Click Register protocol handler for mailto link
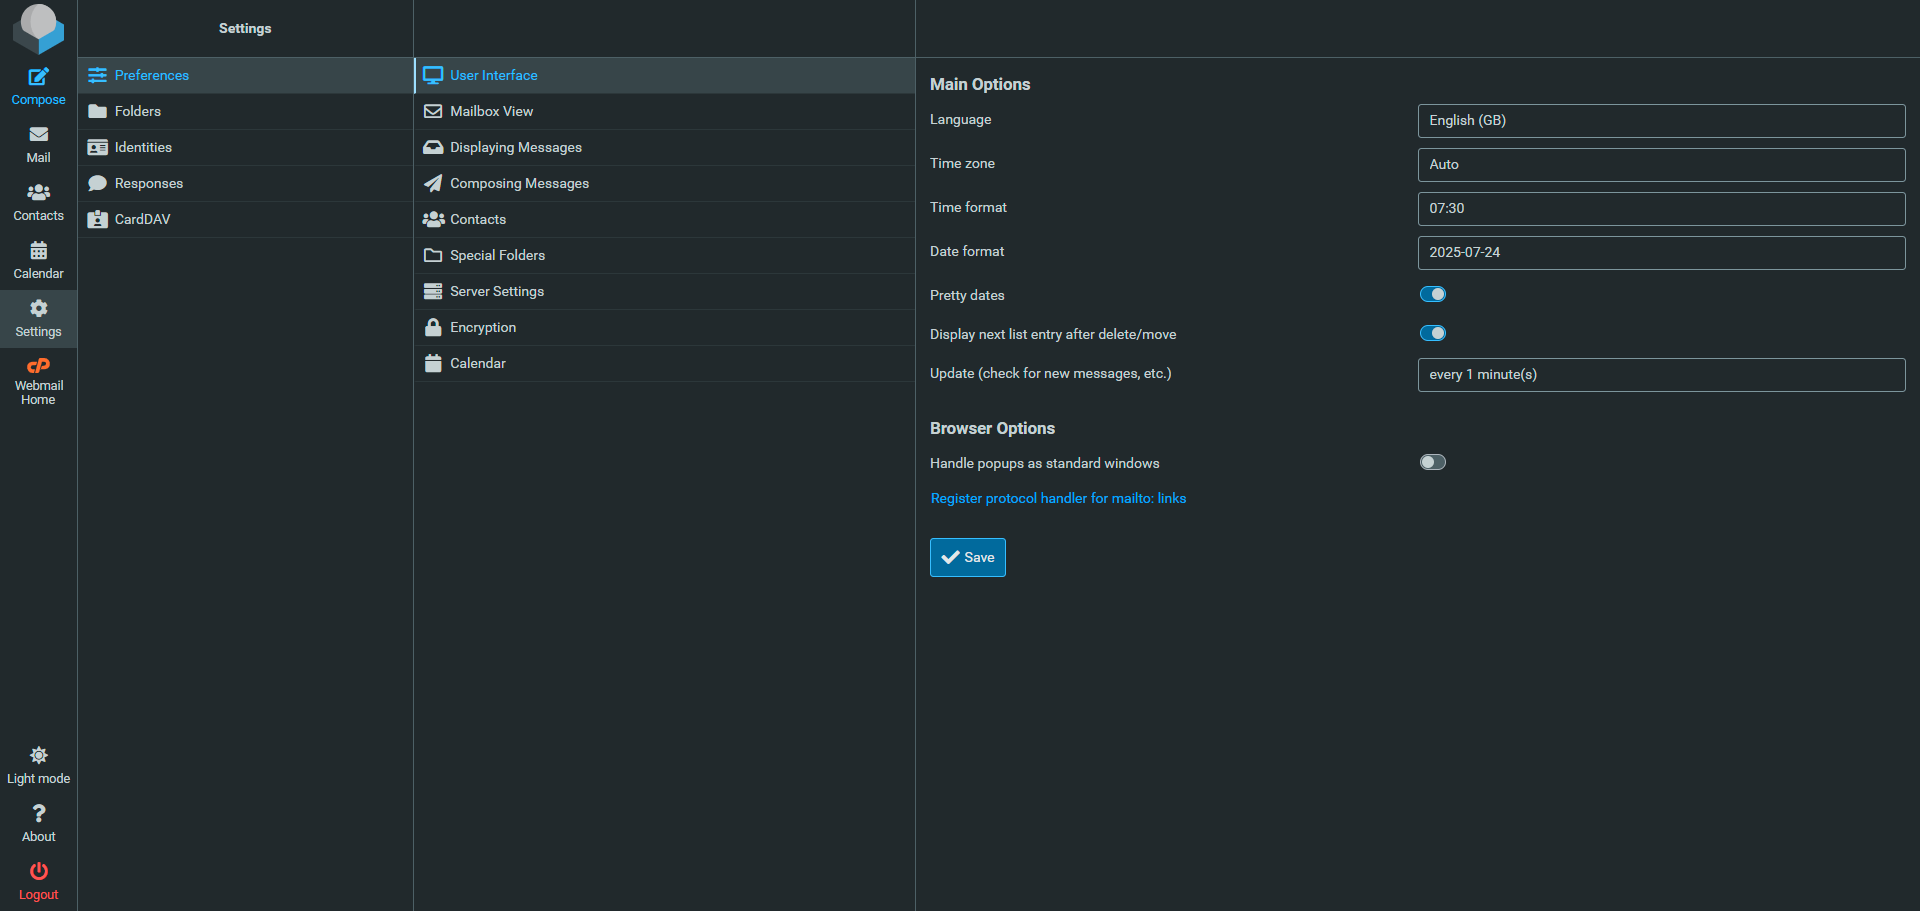Viewport: 1920px width, 911px height. pos(1058,498)
